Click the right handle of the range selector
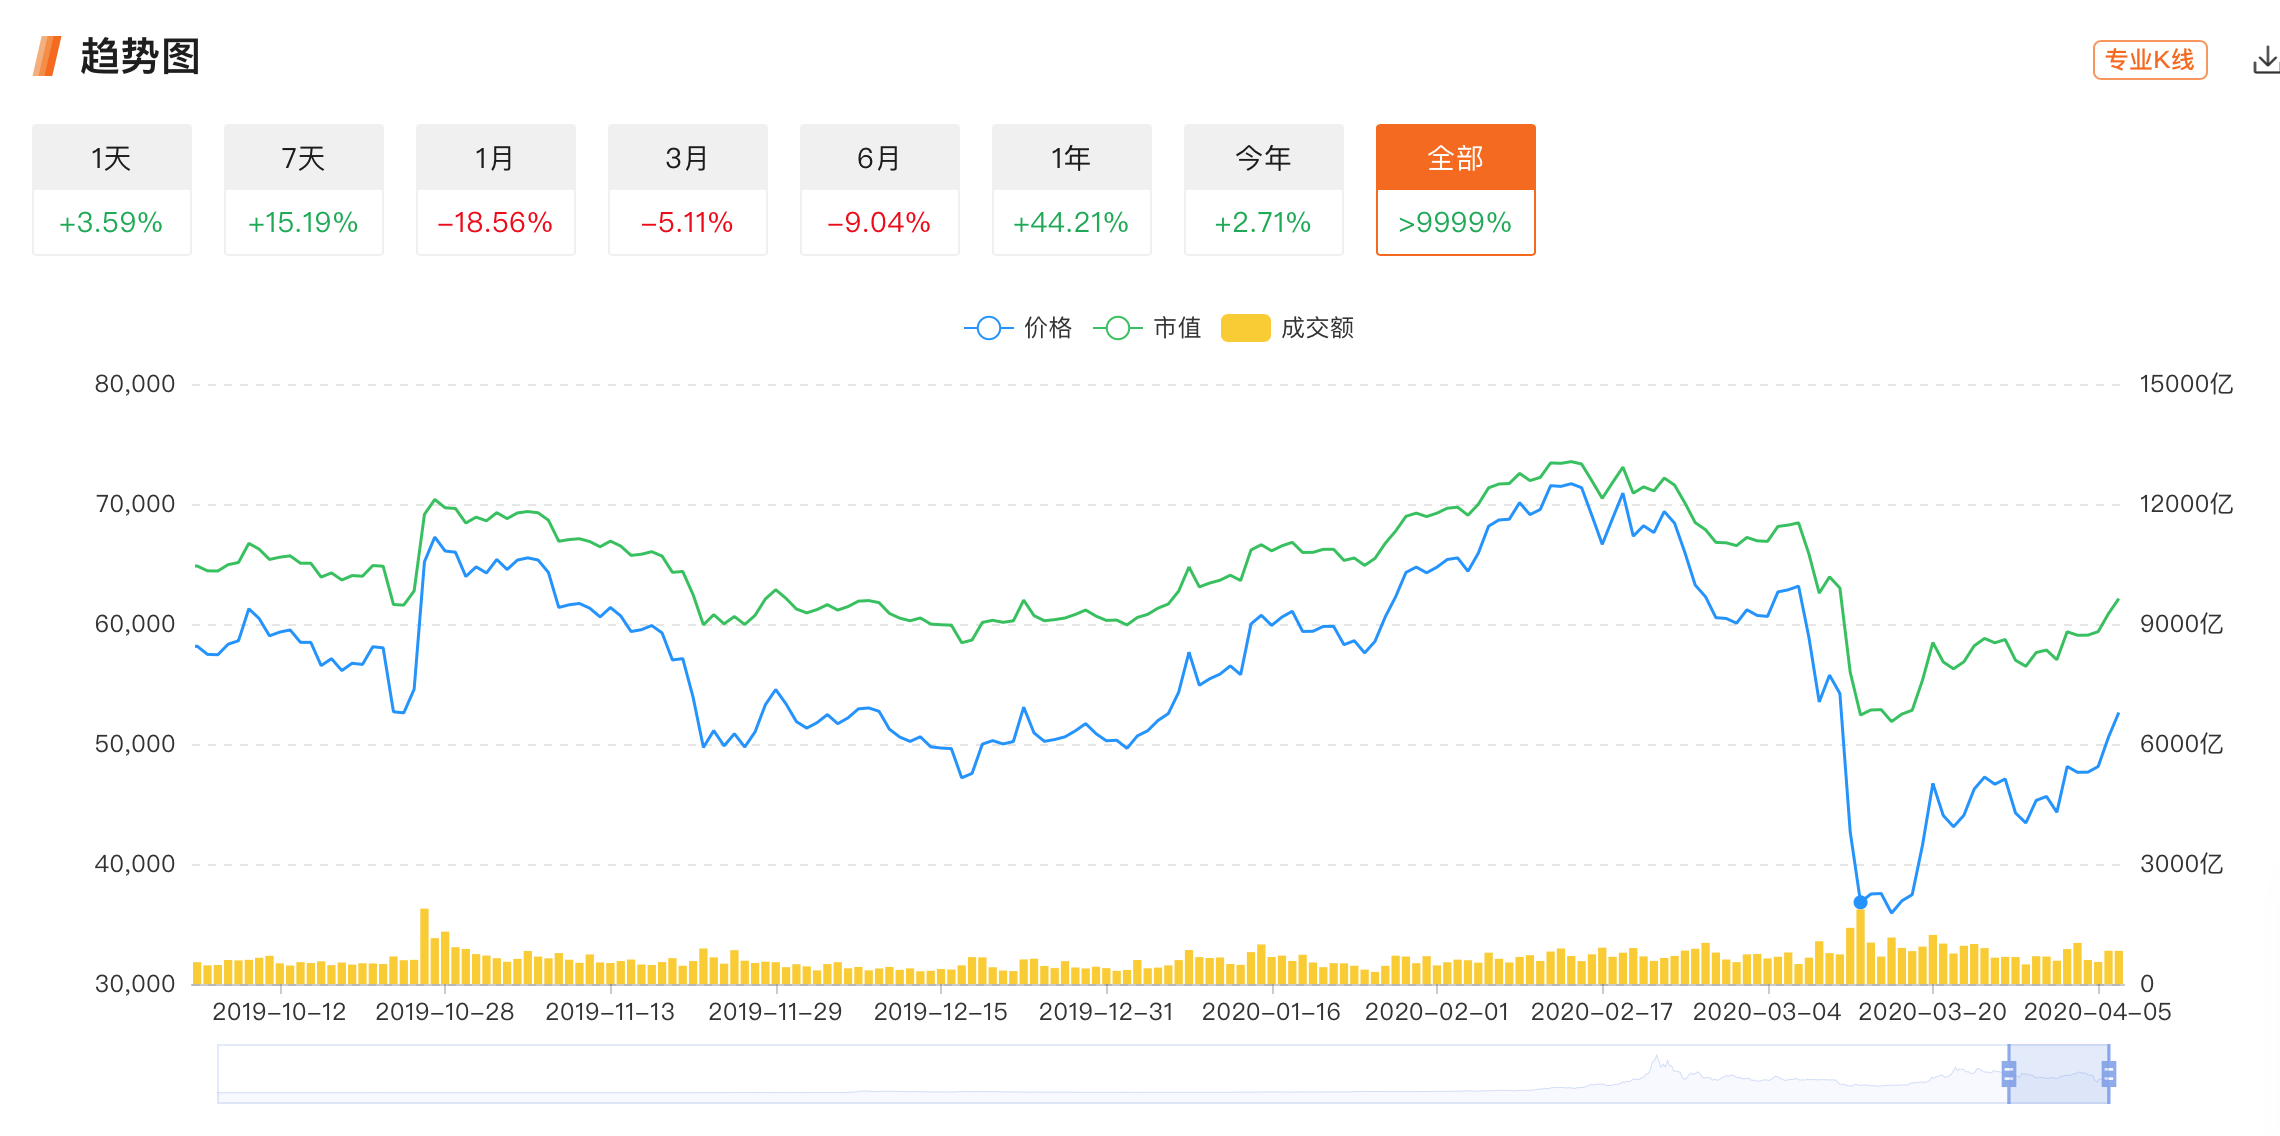Image resolution: width=2280 pixels, height=1136 pixels. [2109, 1075]
